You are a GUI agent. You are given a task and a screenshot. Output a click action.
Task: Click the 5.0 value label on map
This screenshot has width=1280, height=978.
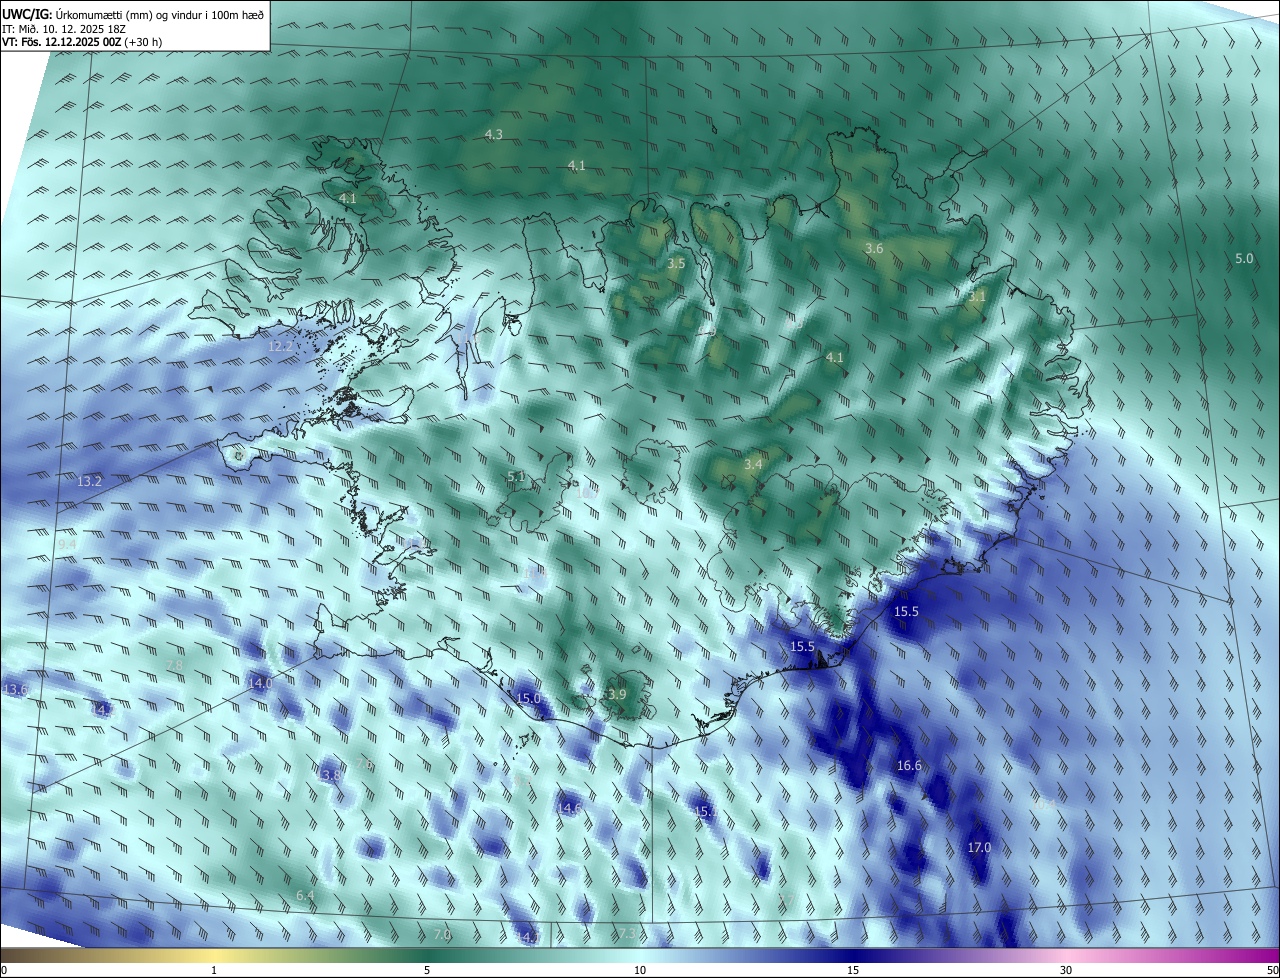[1244, 258]
